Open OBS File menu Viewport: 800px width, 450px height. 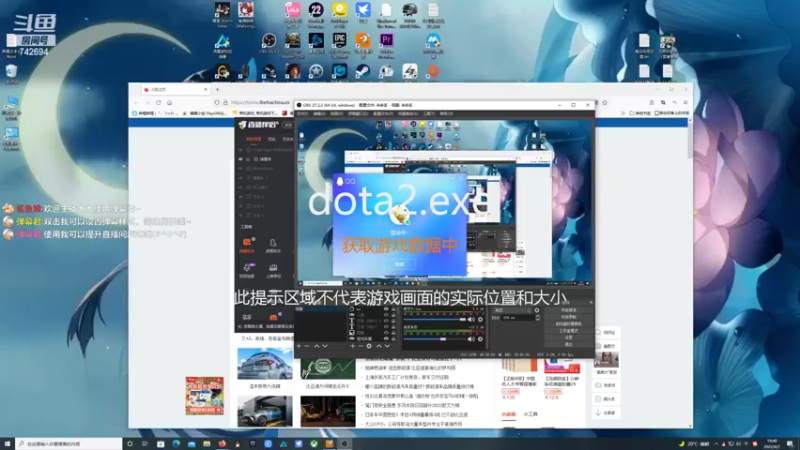302,114
